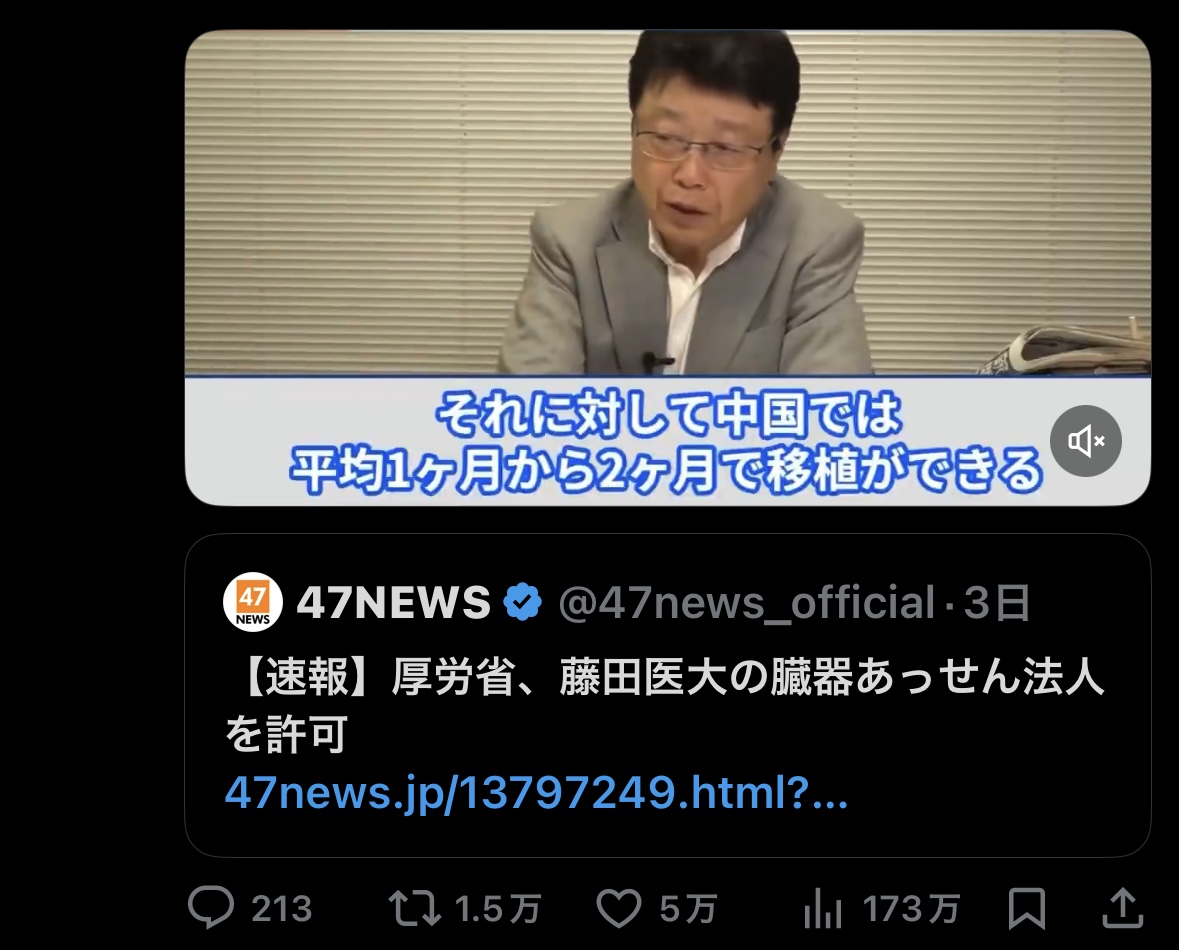The width and height of the screenshot is (1179, 950).
Task: Open the share arrow icon
Action: 1123,908
